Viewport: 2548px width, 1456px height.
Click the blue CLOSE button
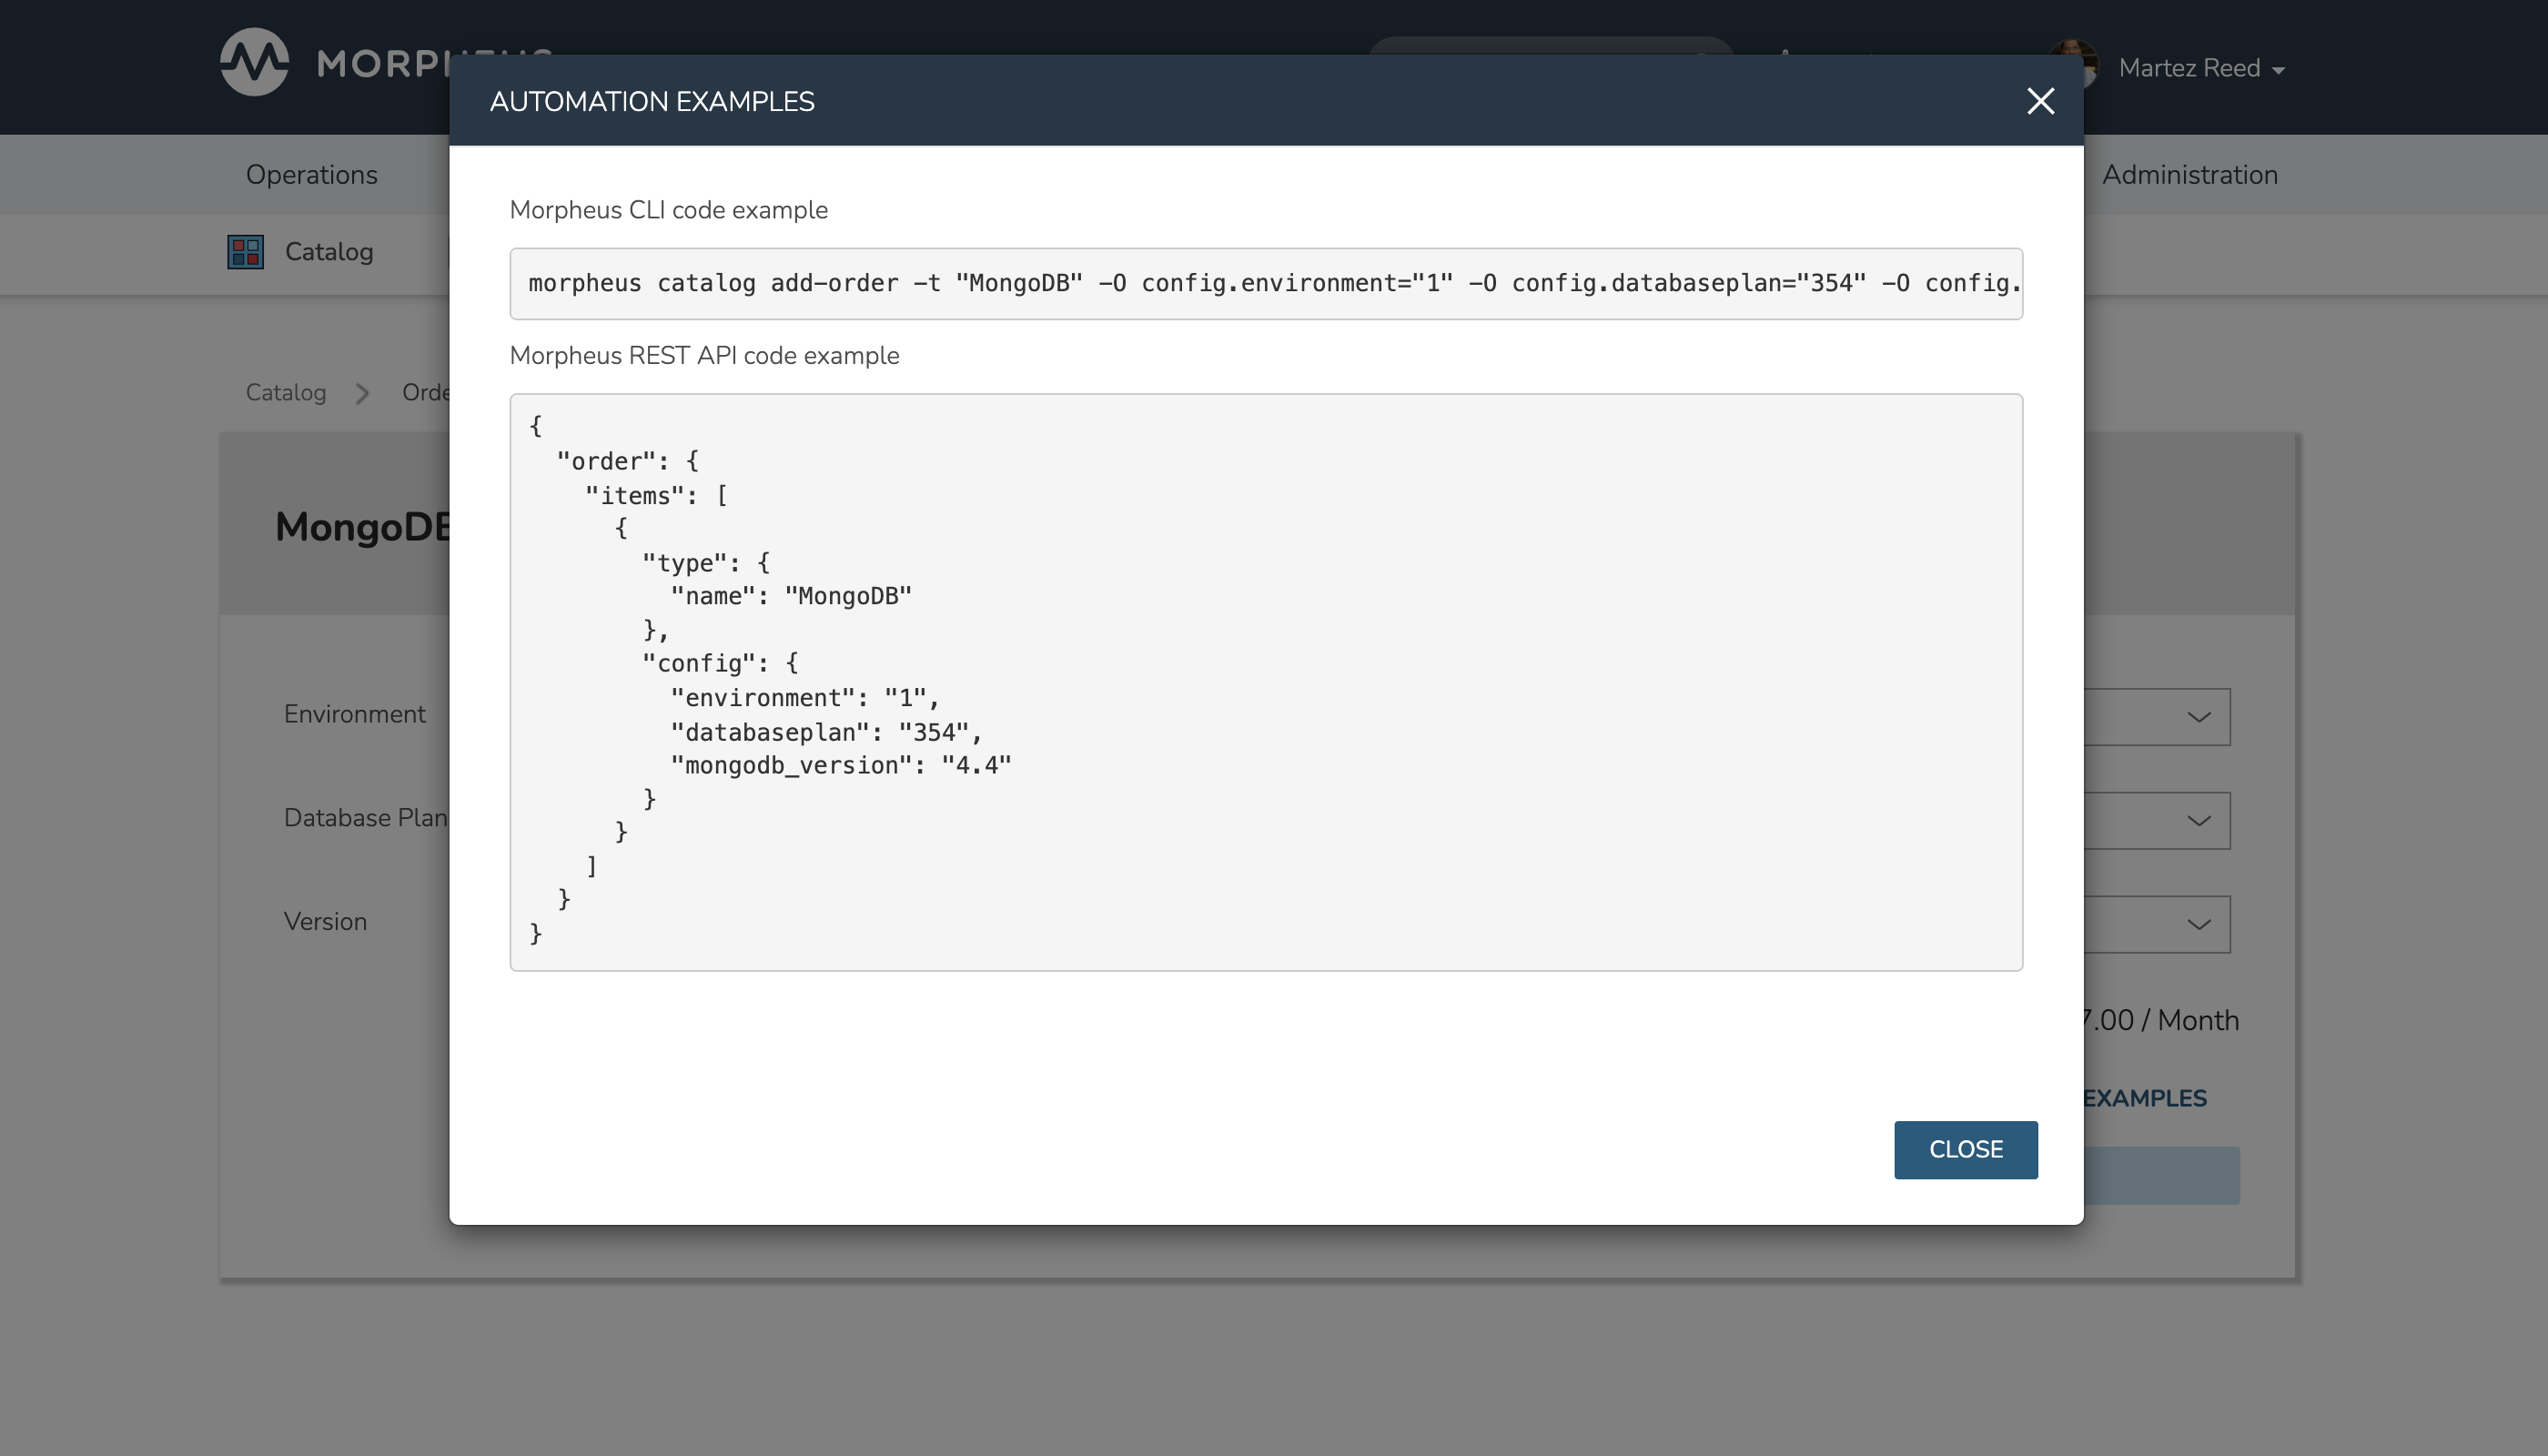pyautogui.click(x=1965, y=1149)
